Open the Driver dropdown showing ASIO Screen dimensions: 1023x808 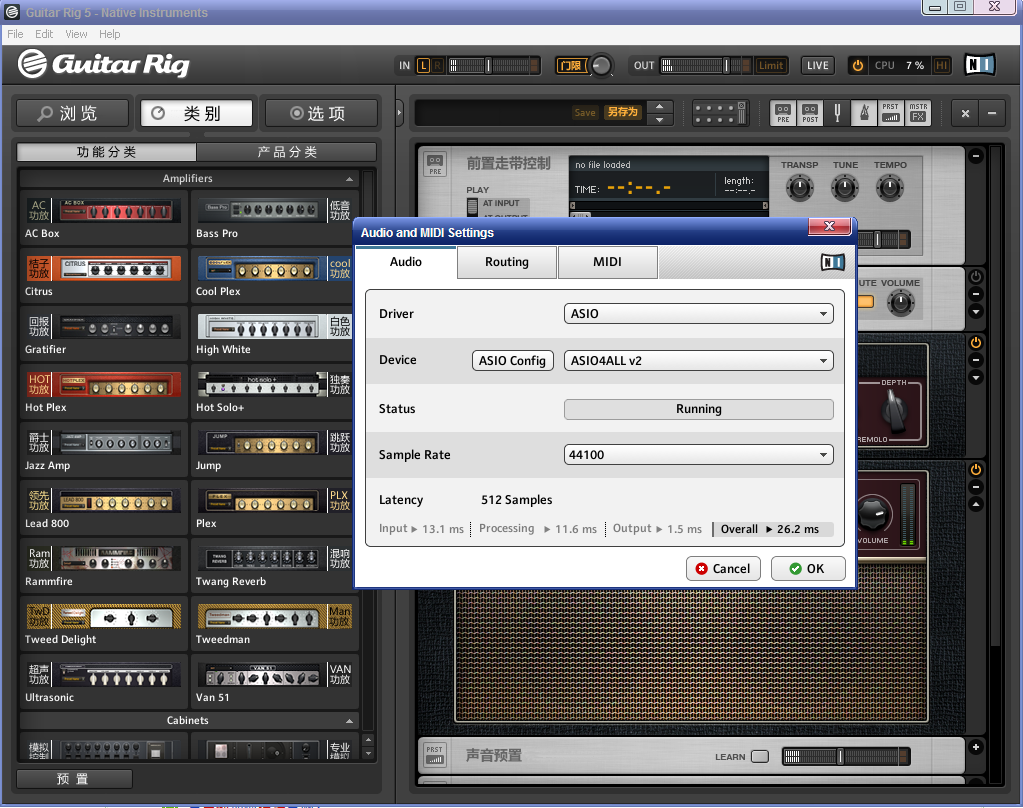tap(697, 313)
